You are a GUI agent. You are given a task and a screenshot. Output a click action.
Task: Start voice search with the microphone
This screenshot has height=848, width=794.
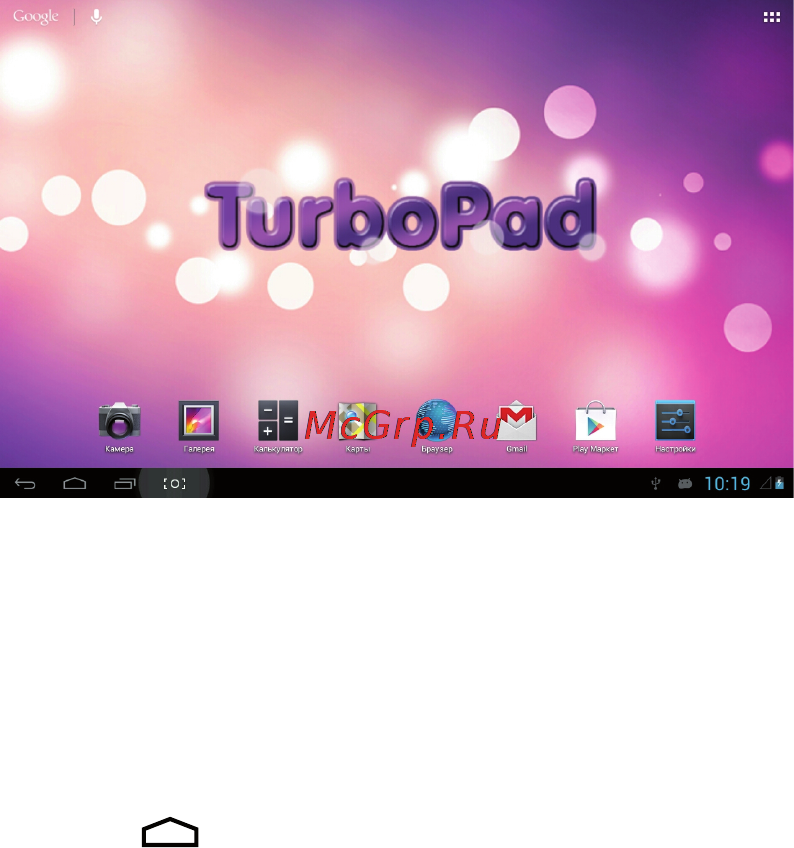click(96, 17)
